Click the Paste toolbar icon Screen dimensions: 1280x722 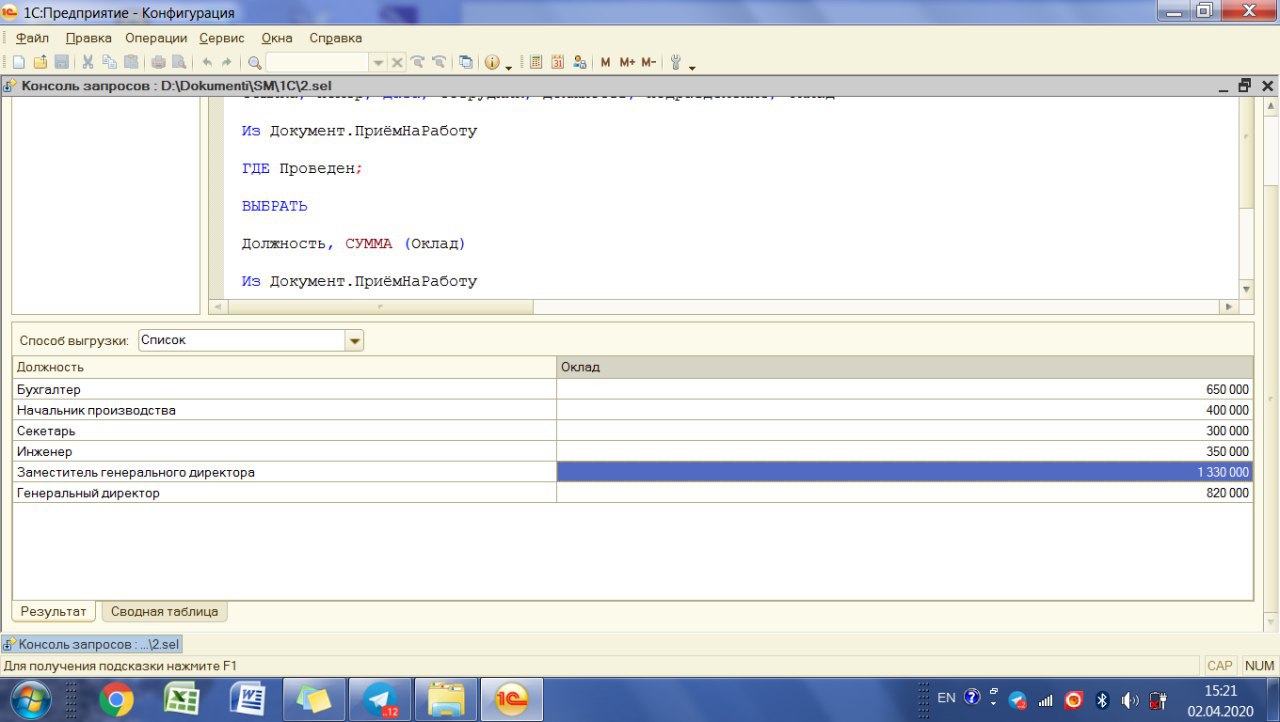131,62
